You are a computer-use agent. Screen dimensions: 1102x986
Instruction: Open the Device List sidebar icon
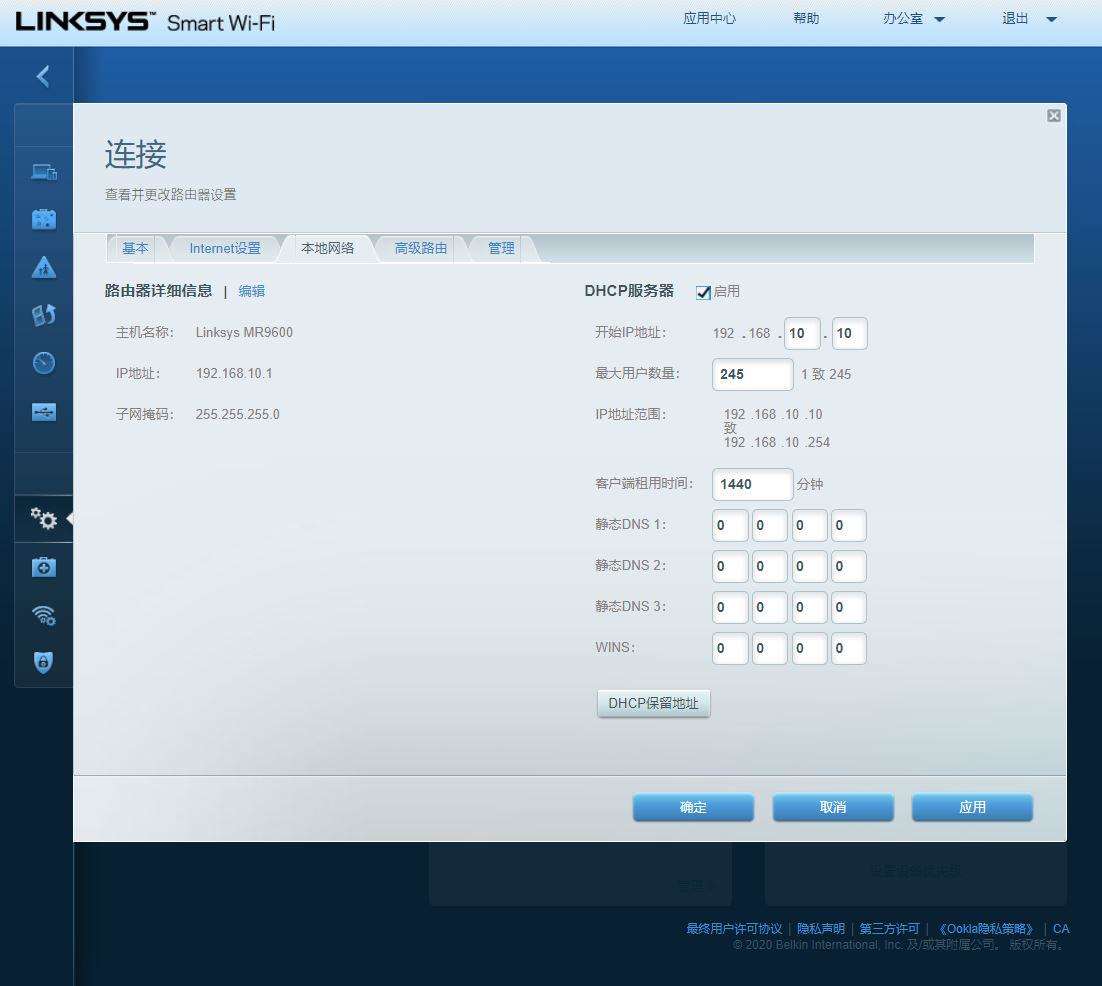click(44, 171)
